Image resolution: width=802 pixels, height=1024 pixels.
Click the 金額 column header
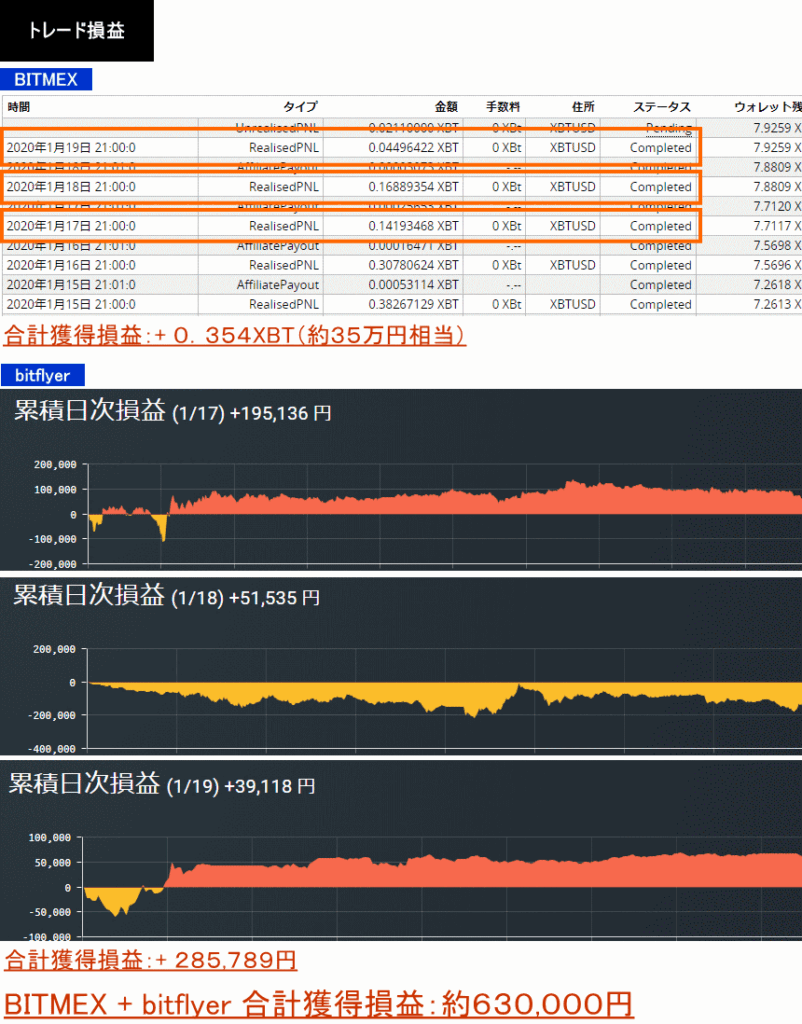(x=445, y=107)
